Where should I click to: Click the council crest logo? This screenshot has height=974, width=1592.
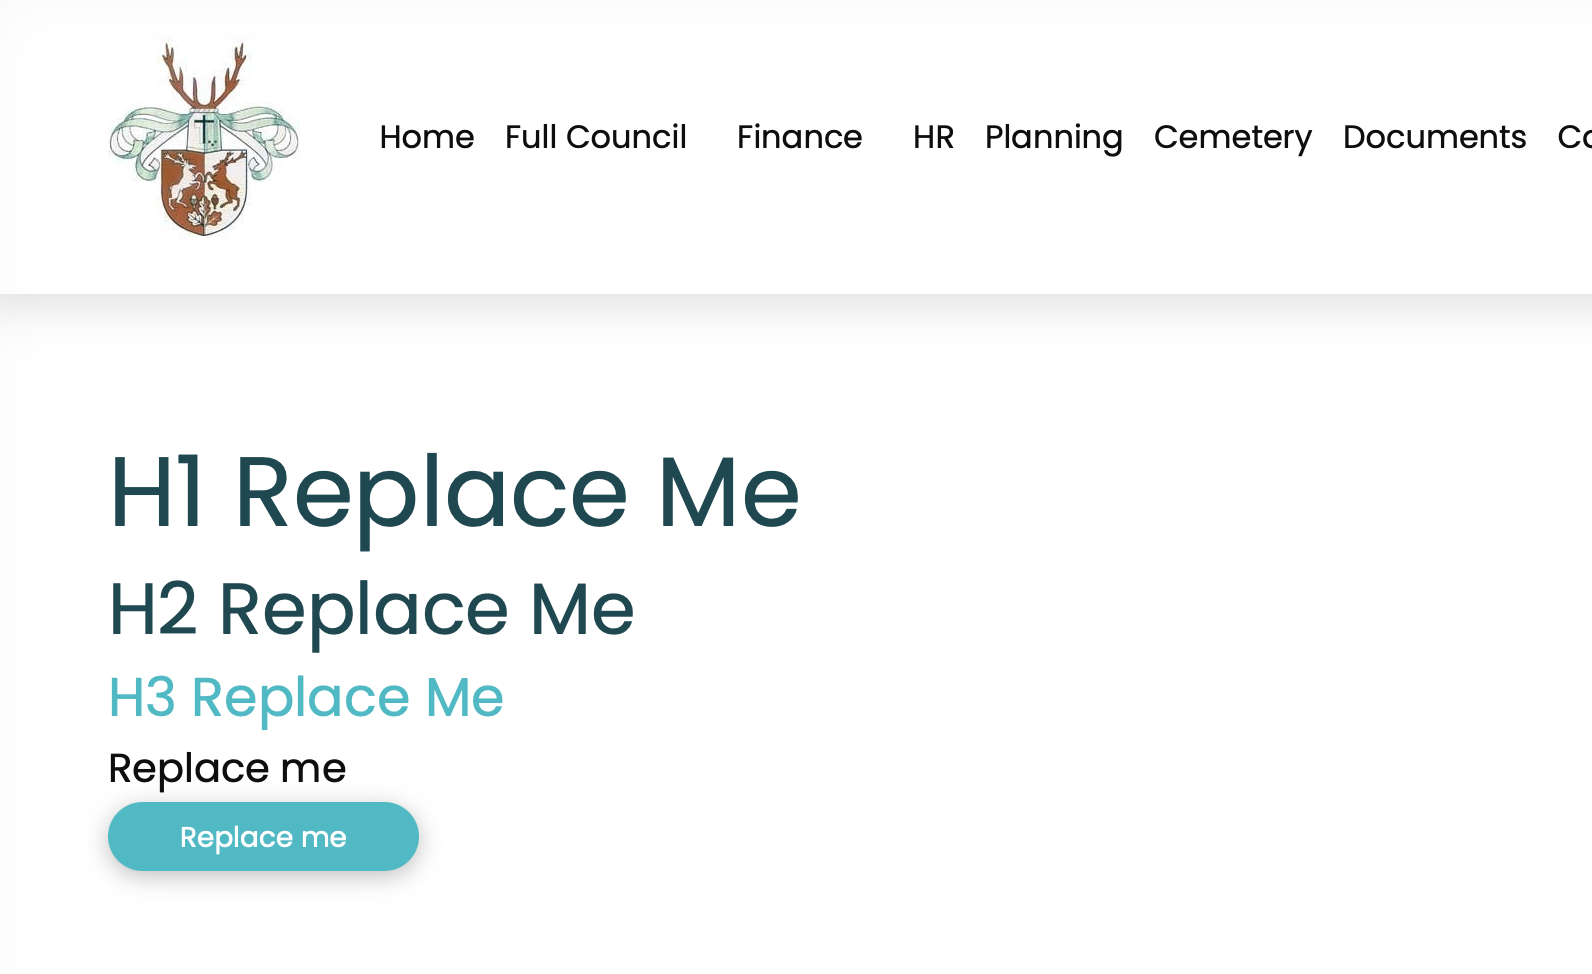pyautogui.click(x=204, y=140)
